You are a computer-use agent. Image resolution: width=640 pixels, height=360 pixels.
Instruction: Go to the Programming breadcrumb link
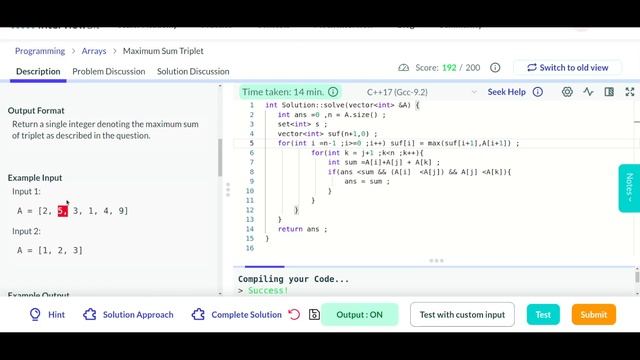(x=40, y=51)
